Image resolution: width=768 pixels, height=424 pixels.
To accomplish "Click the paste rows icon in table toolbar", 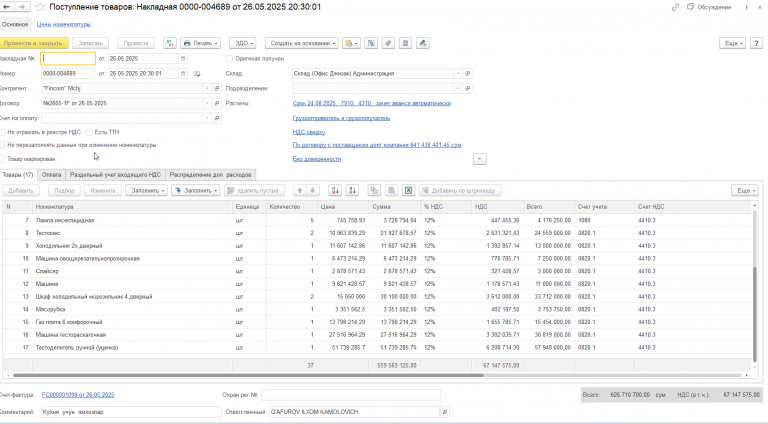I will point(391,190).
